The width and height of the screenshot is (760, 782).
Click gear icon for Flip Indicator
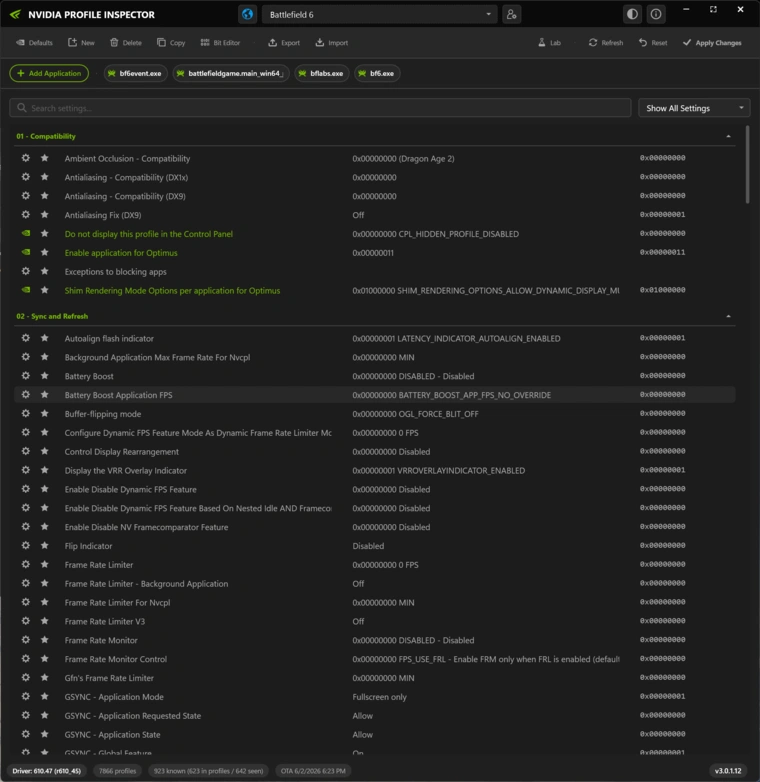coord(25,546)
